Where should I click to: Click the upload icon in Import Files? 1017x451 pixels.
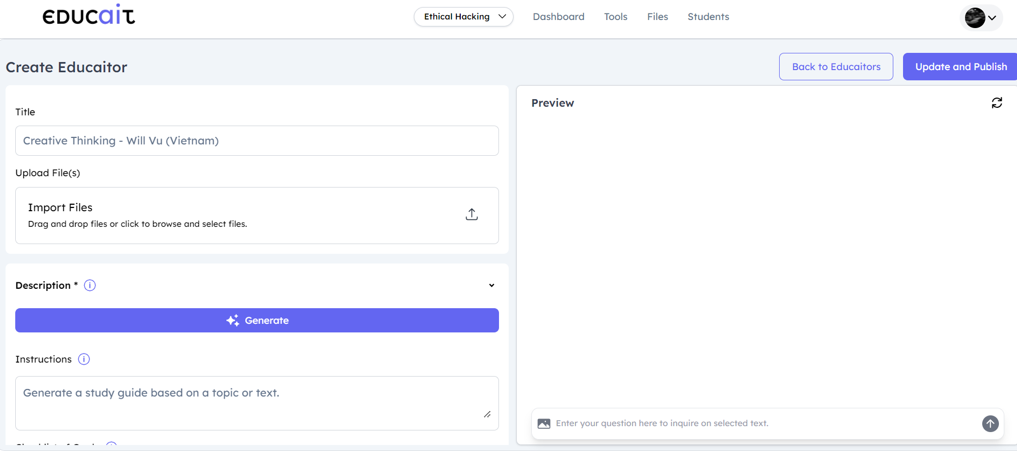471,215
